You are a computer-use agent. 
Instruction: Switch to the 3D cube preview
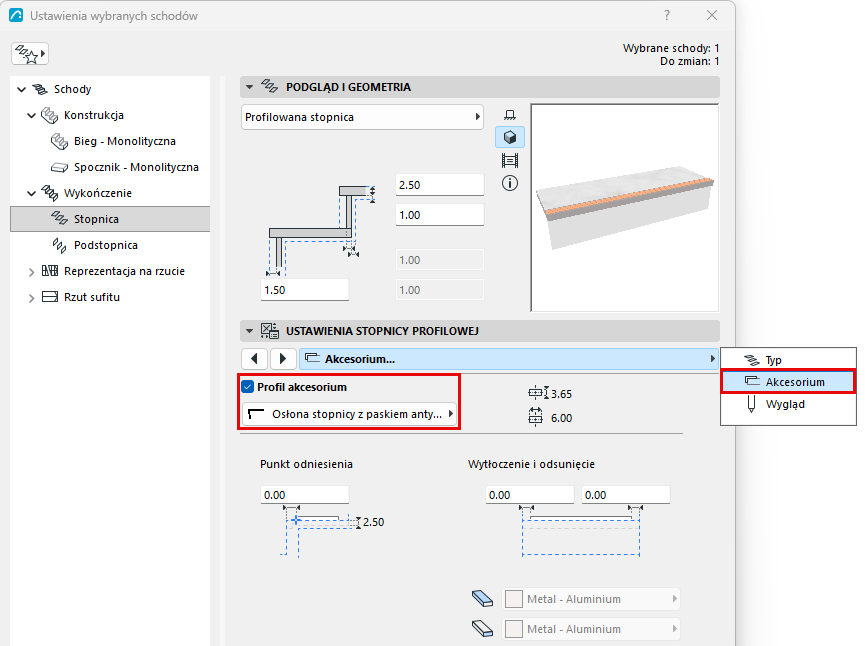510,137
